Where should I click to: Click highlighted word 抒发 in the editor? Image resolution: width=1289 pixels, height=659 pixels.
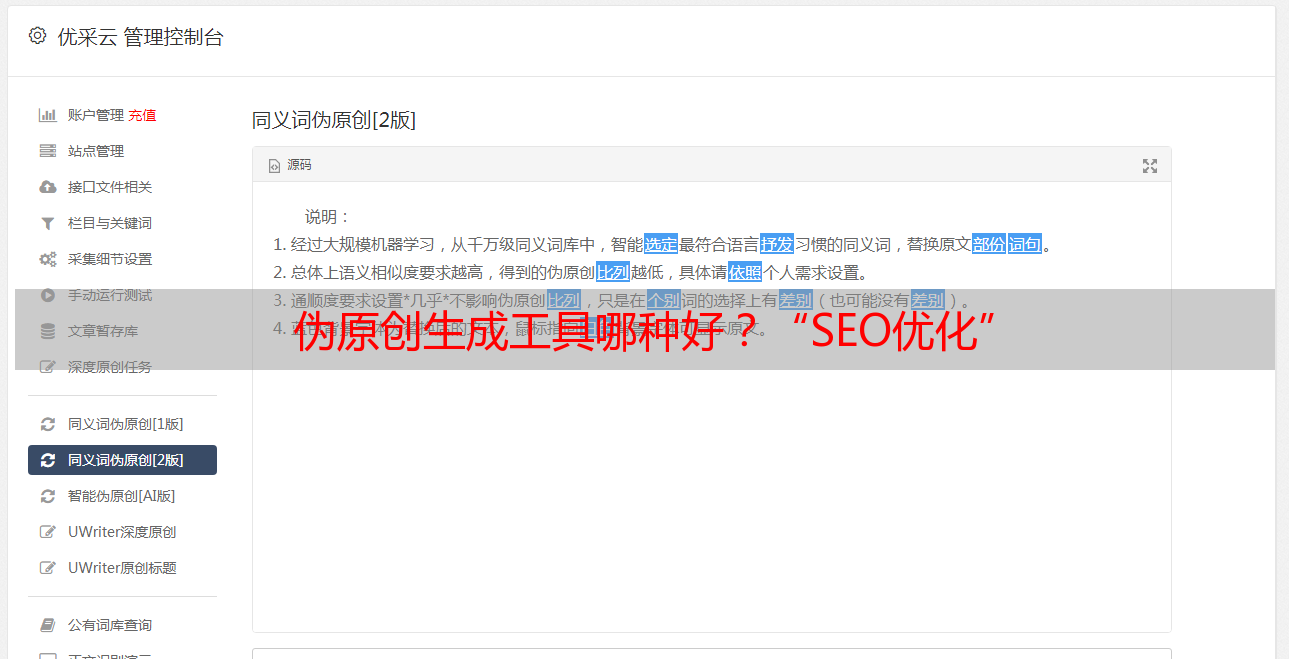click(x=777, y=244)
